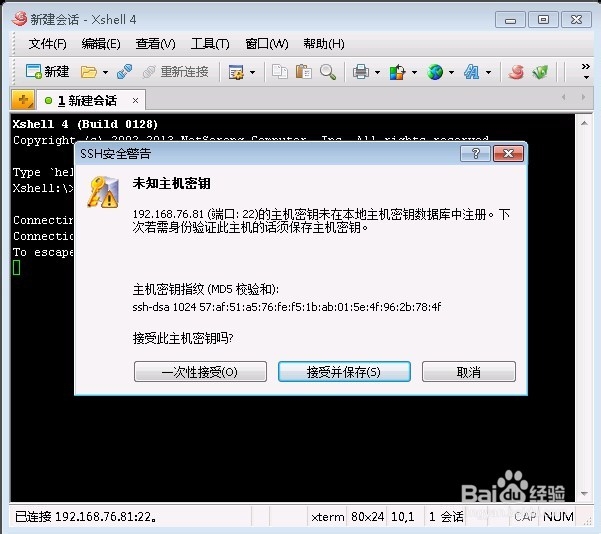Click the Reconnect toolbar button
Viewport: 601px width, 534px height.
pos(175,72)
